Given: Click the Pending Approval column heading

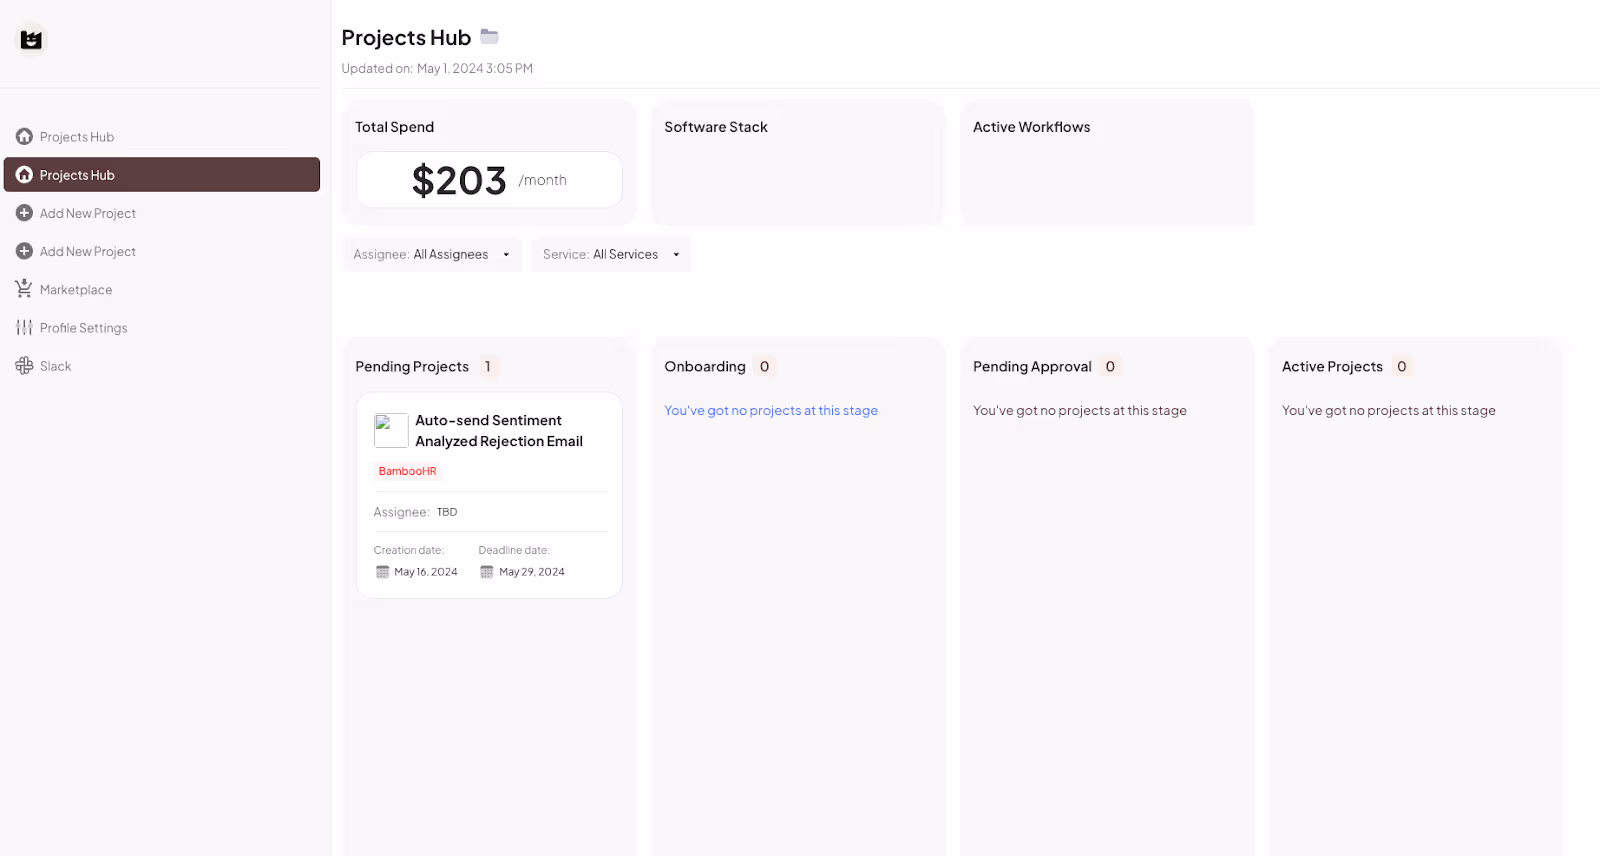Looking at the screenshot, I should [1032, 366].
